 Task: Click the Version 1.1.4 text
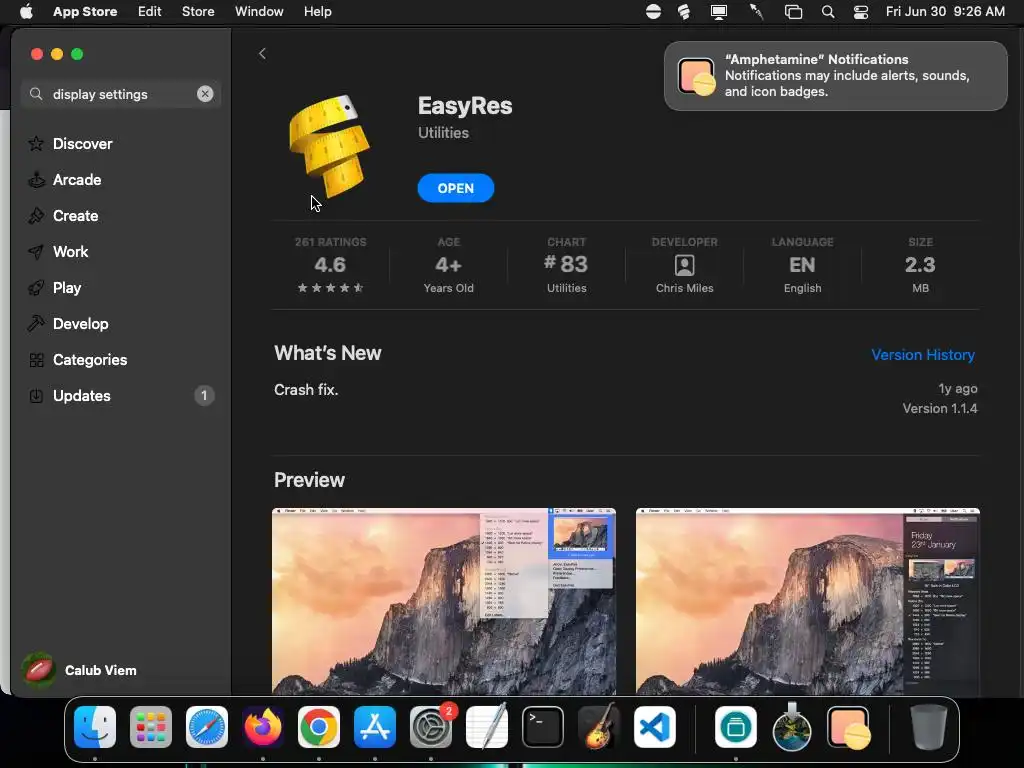[x=940, y=408]
